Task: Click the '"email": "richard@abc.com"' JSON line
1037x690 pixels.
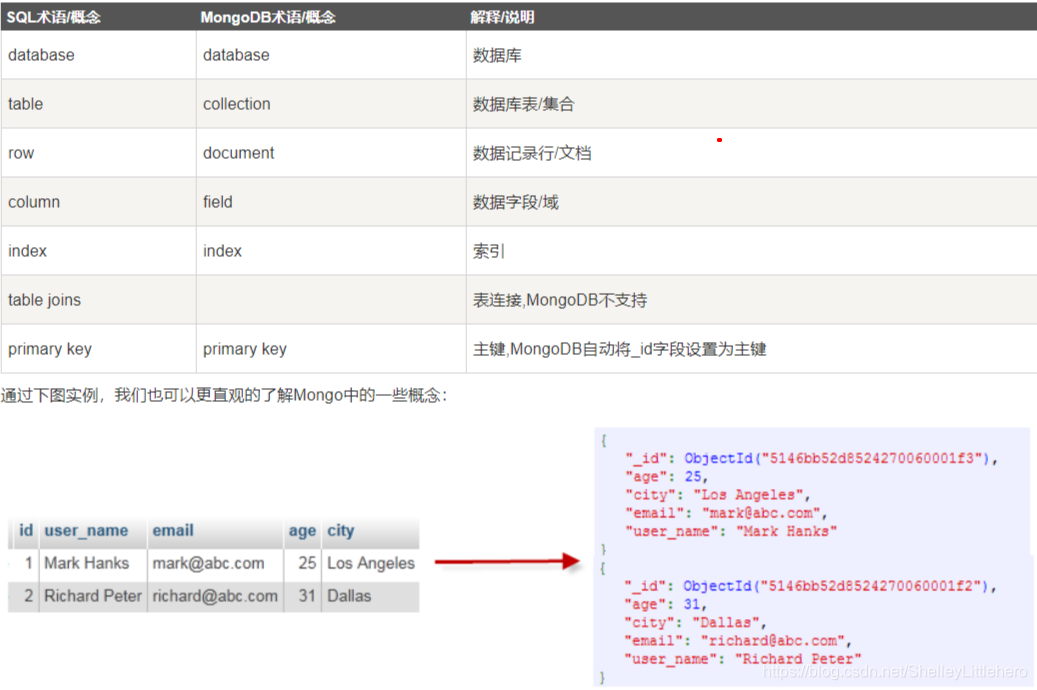Action: tap(738, 640)
